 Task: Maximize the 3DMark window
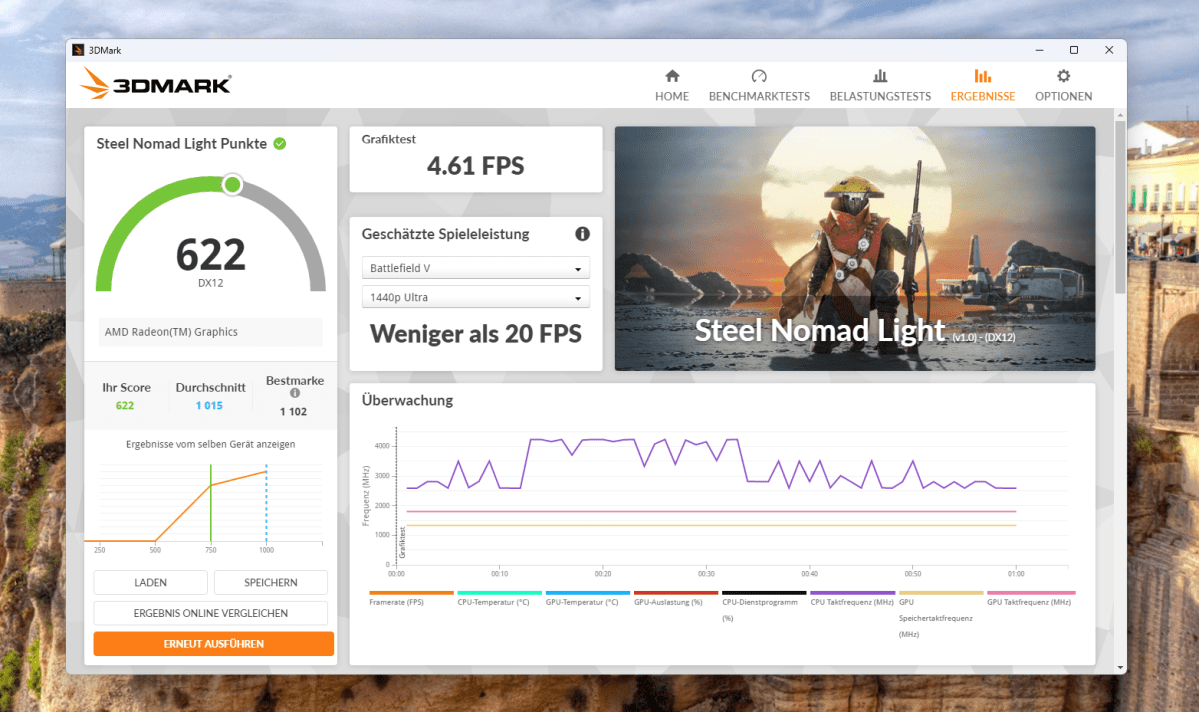point(1074,50)
